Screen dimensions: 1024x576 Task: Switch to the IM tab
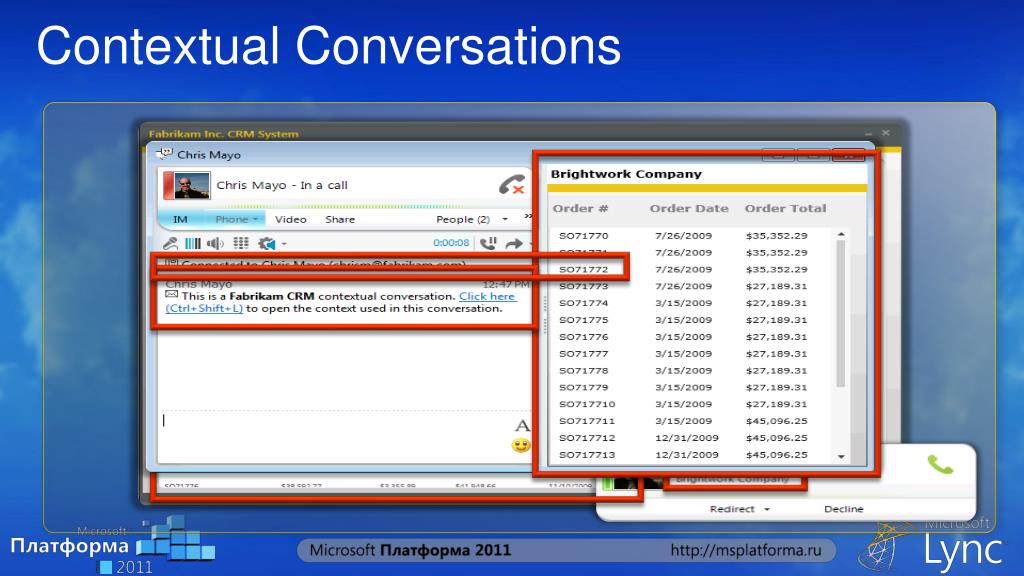[x=180, y=219]
